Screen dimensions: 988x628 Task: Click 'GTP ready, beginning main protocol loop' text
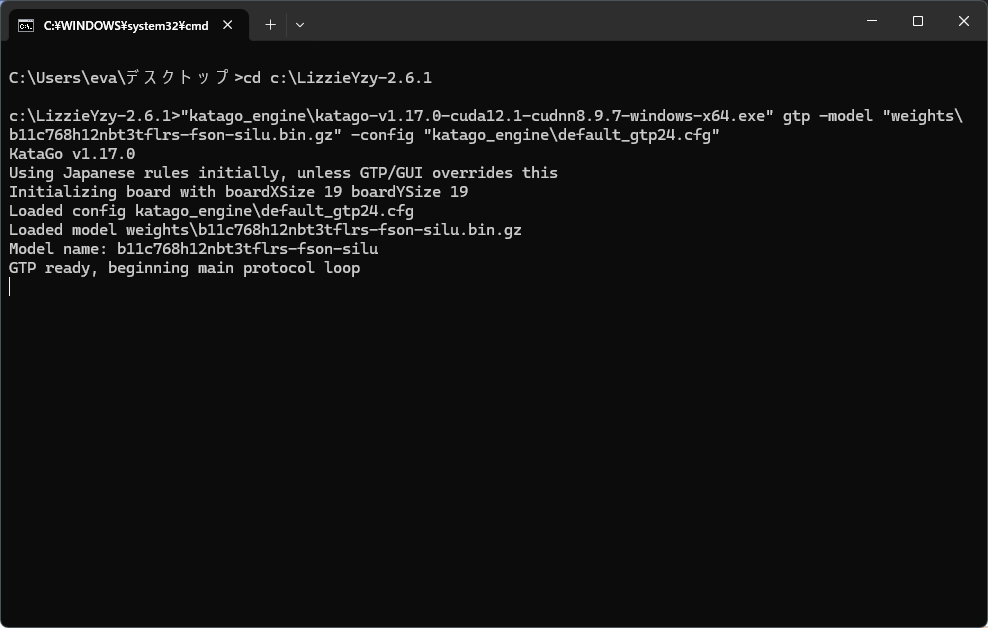pos(185,268)
